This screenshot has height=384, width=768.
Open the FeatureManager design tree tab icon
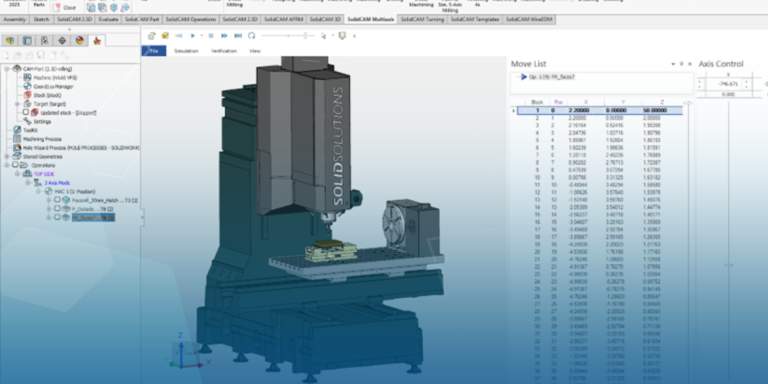click(x=10, y=41)
